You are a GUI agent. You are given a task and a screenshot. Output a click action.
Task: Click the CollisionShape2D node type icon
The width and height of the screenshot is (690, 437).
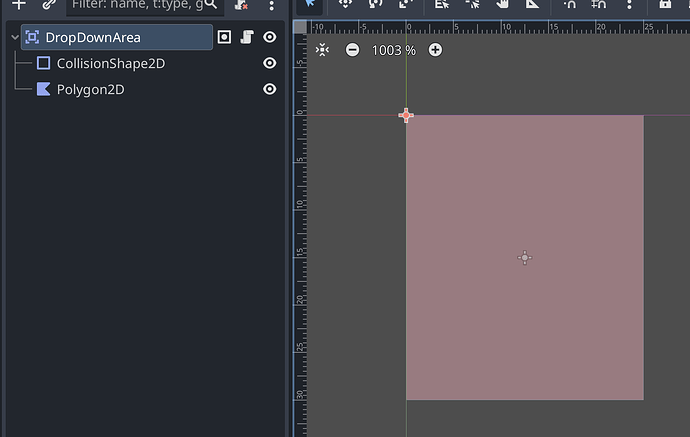(43, 63)
